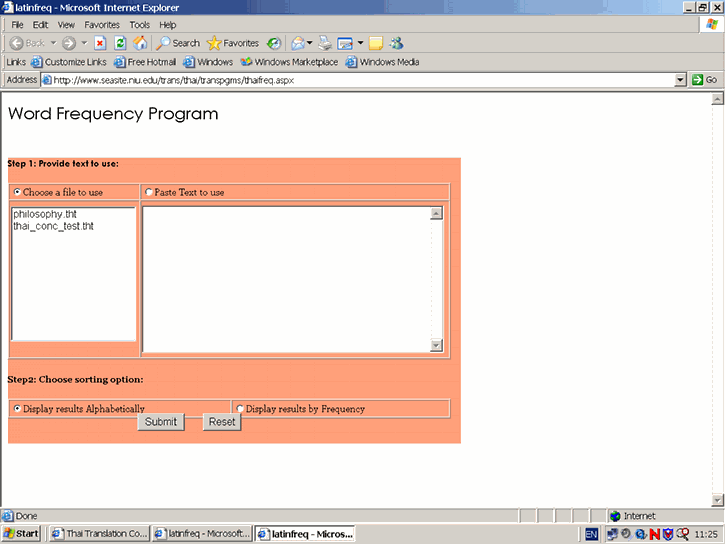Open the Customize Links link

[x=69, y=62]
